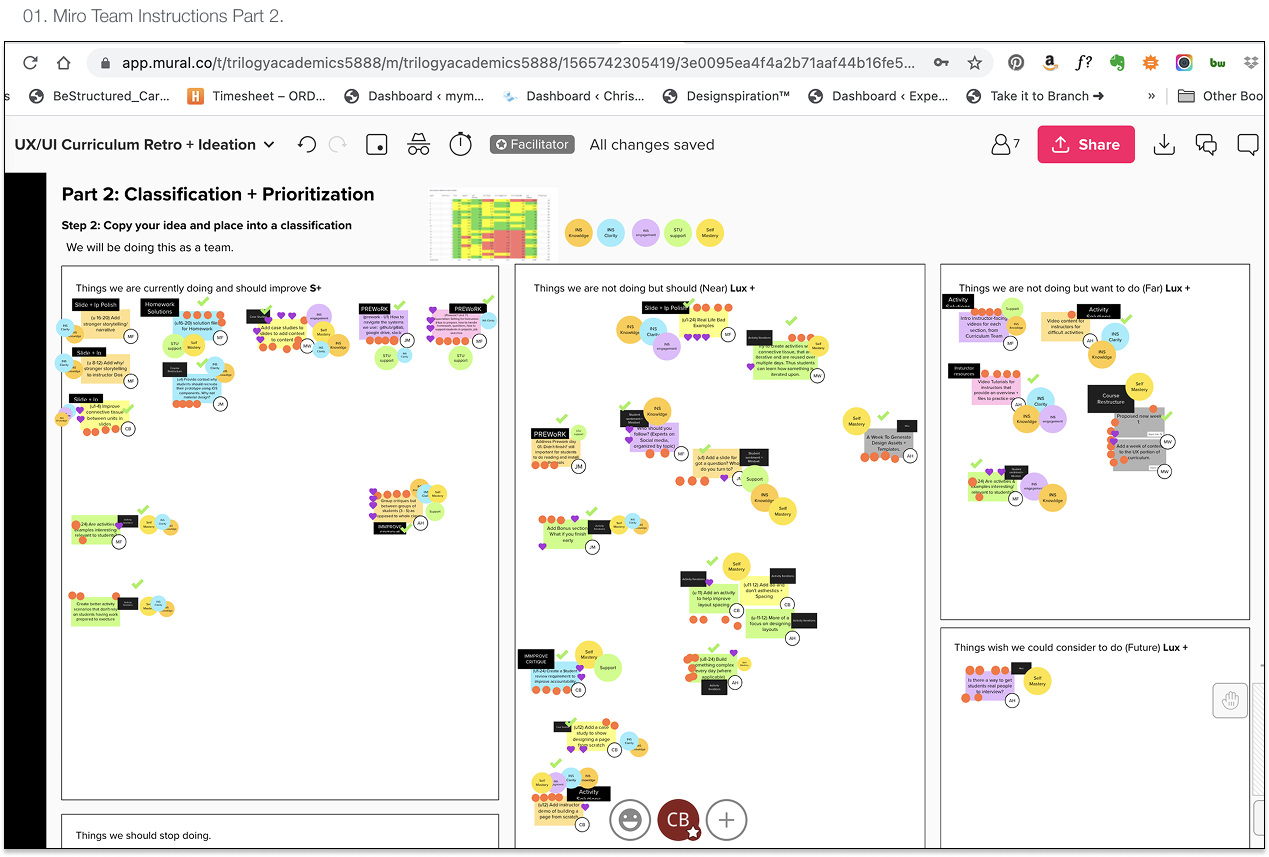Open the ColorZilla circular extension icon
The image size is (1269, 857).
click(1184, 63)
